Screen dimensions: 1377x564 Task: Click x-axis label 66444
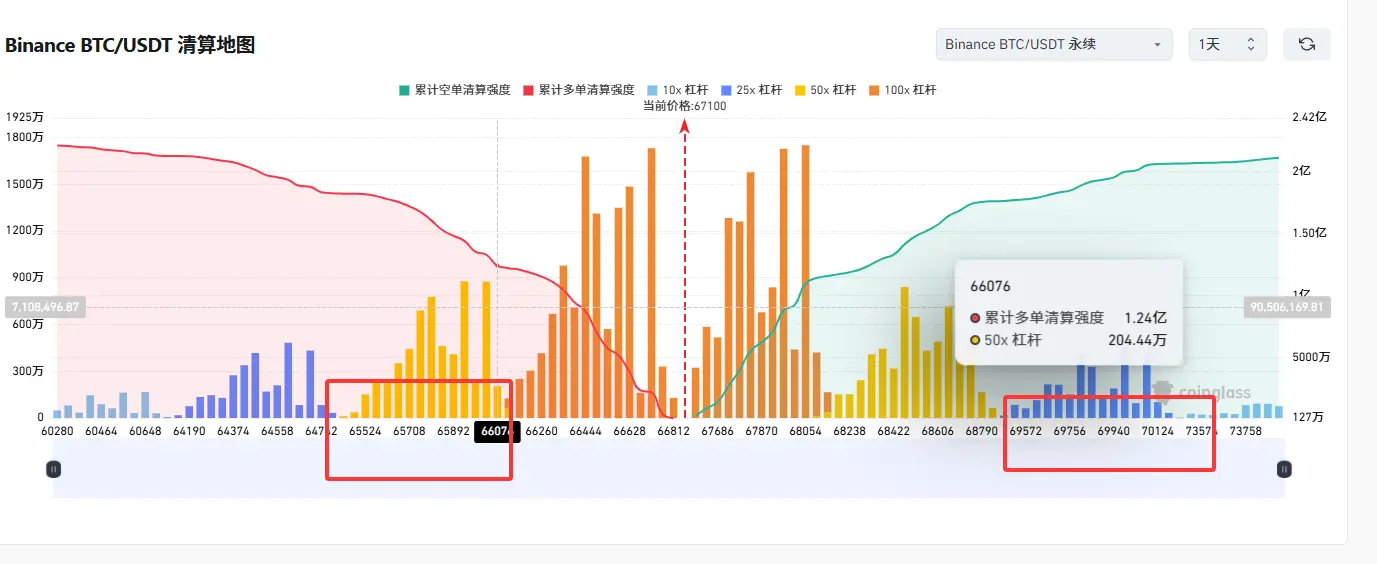[585, 431]
